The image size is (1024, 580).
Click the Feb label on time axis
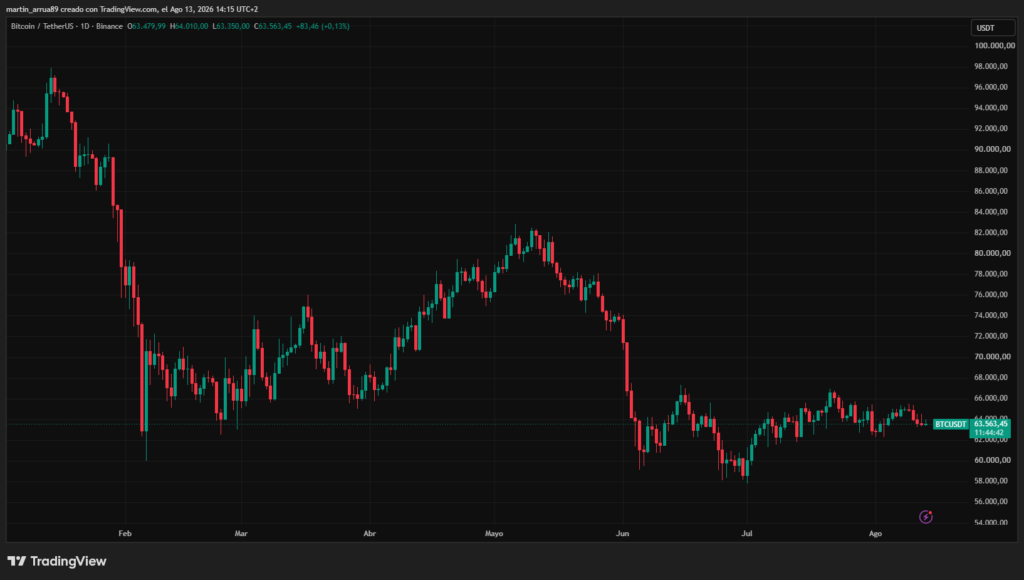[x=125, y=534]
